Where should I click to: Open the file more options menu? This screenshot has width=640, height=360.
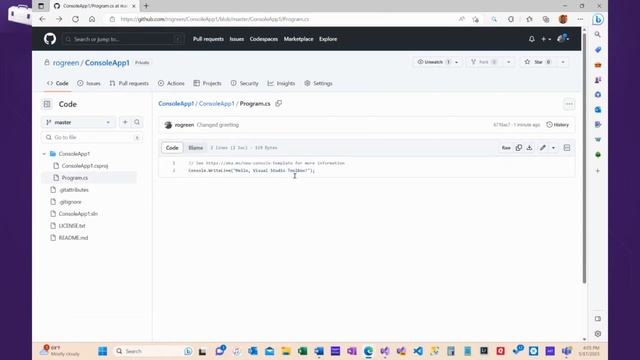coord(569,104)
